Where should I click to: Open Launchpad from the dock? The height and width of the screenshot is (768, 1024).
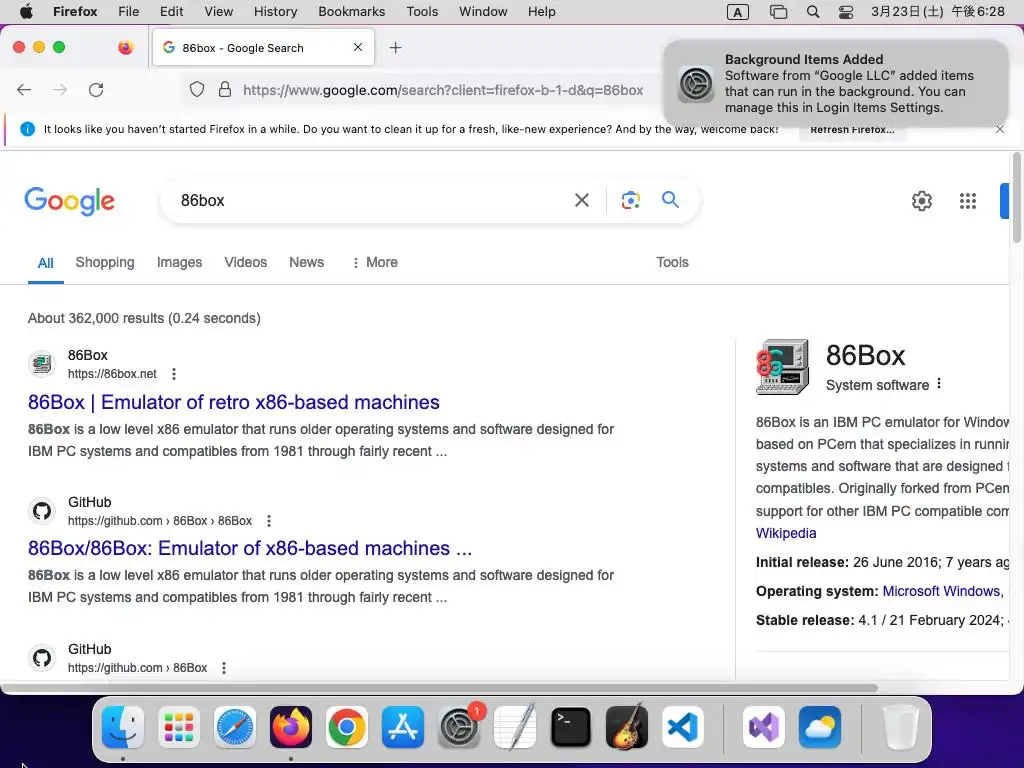pos(179,727)
